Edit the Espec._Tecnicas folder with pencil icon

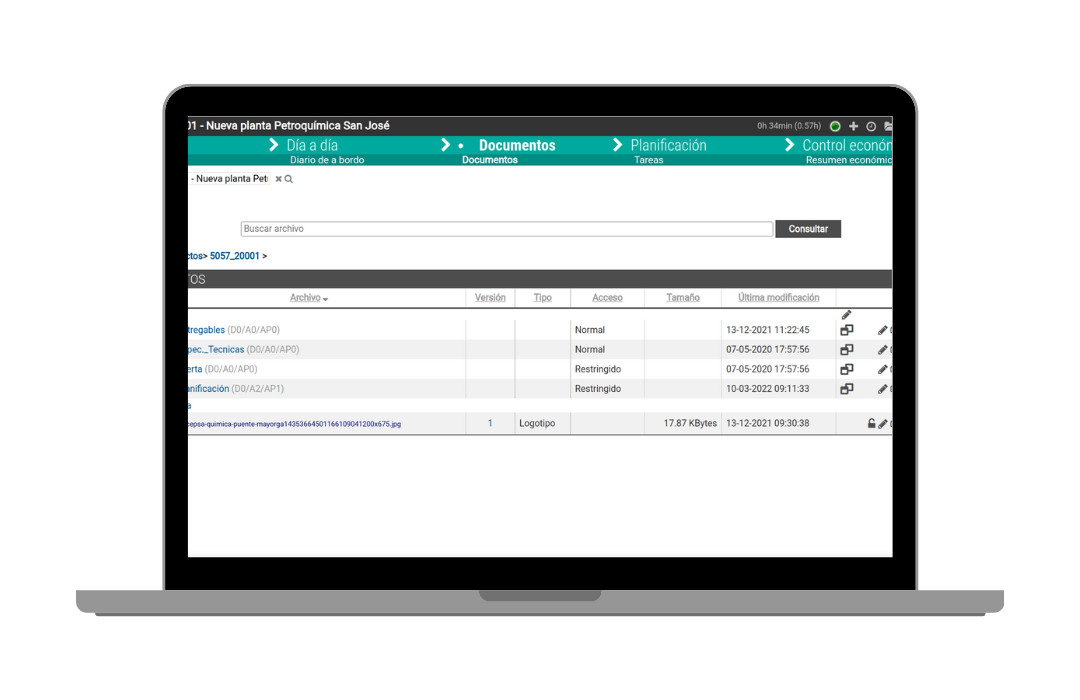[x=882, y=350]
